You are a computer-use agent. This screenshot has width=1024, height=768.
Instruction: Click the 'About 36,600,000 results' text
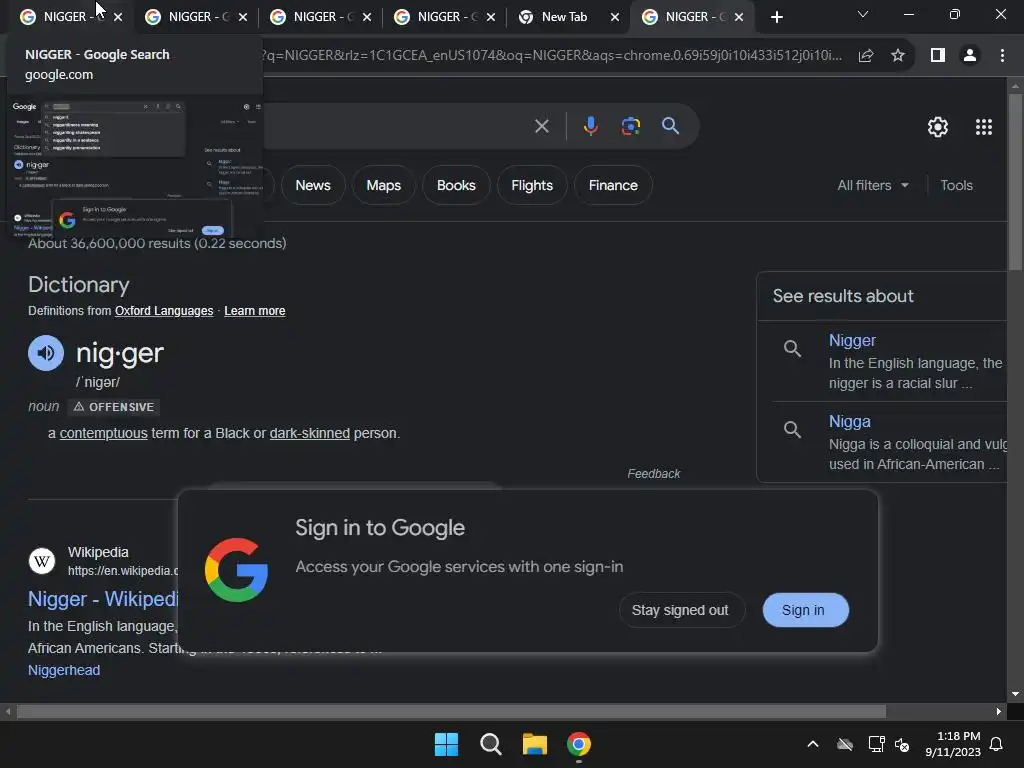pyautogui.click(x=157, y=243)
